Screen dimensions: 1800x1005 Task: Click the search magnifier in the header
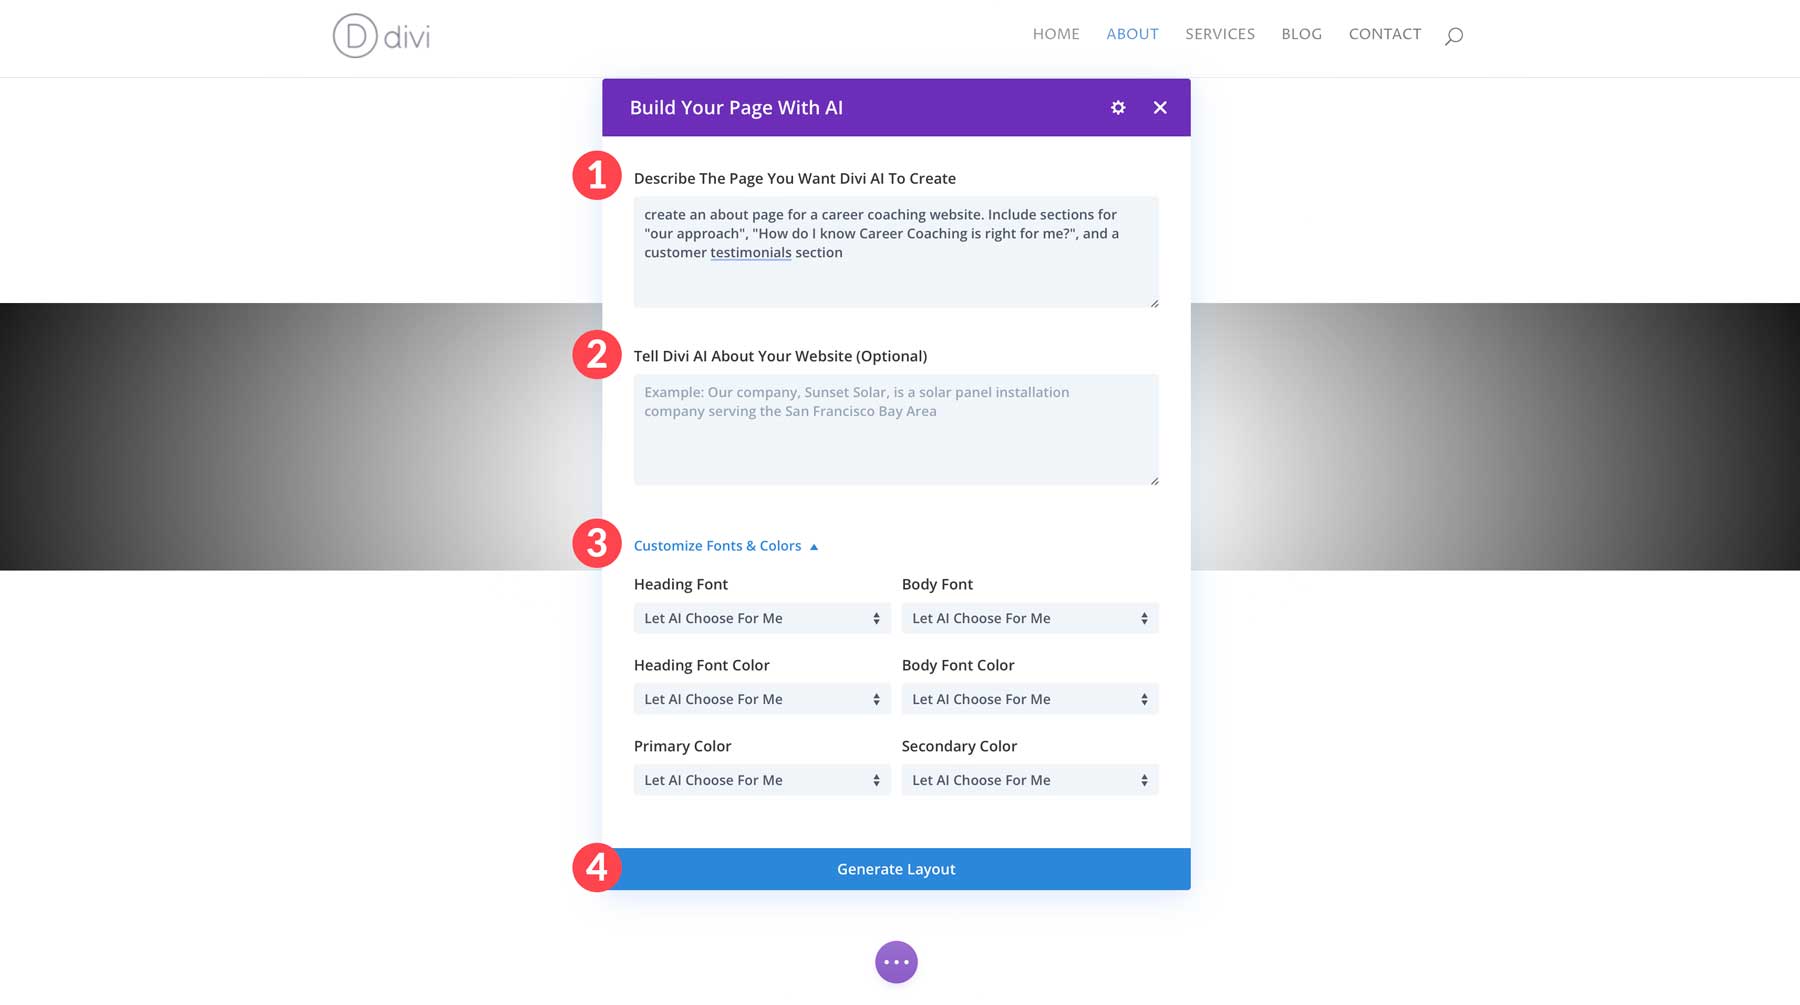[1454, 35]
